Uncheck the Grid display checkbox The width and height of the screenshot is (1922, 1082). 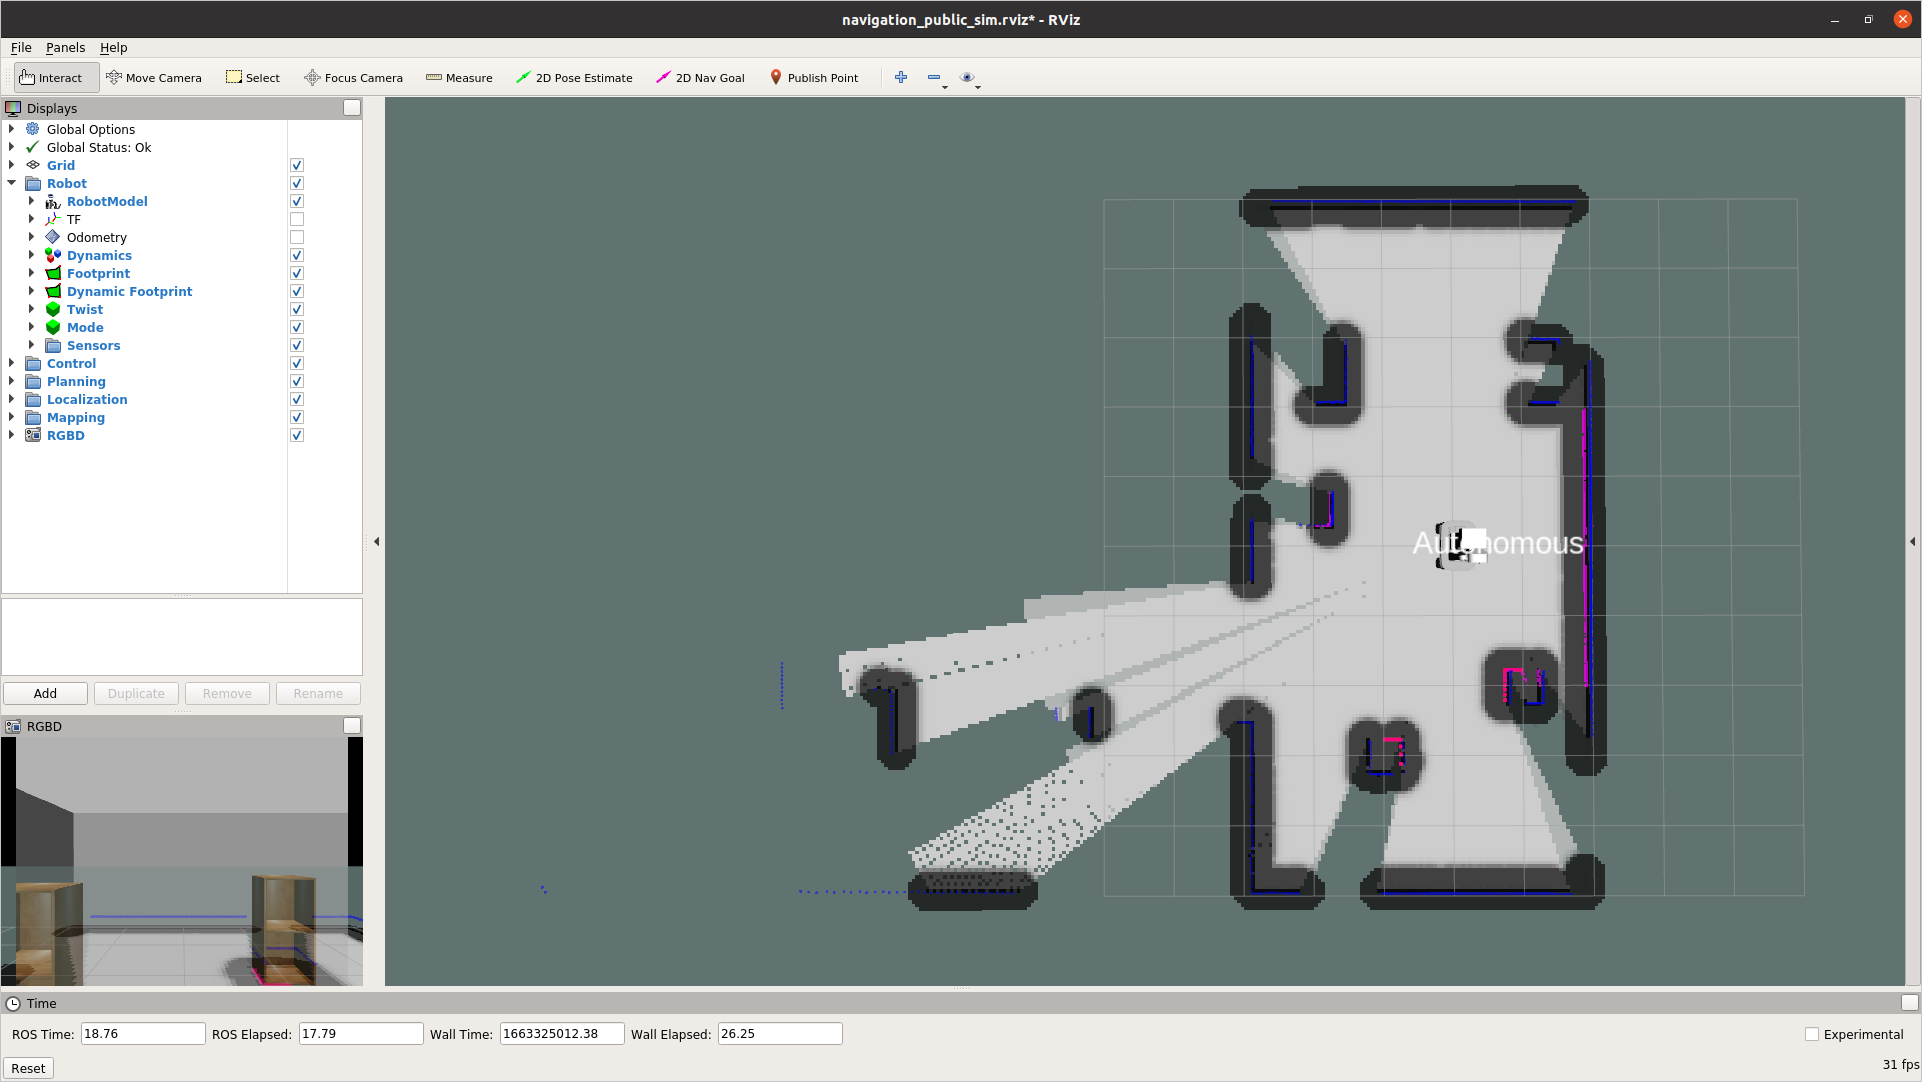click(x=297, y=165)
